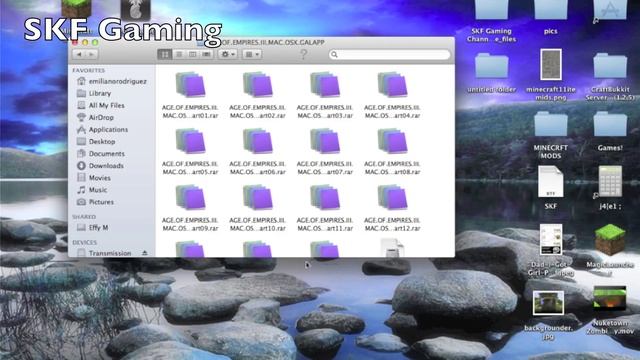Select MINECRFT MODS desktop folder
The width and height of the screenshot is (640, 360).
[x=551, y=124]
